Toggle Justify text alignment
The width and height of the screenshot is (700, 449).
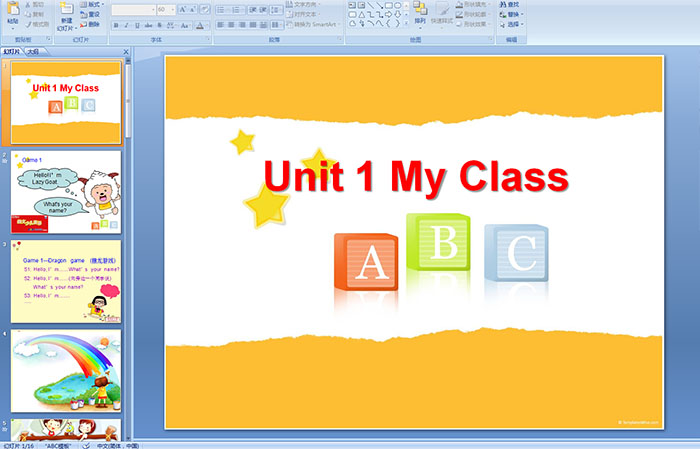pos(253,25)
